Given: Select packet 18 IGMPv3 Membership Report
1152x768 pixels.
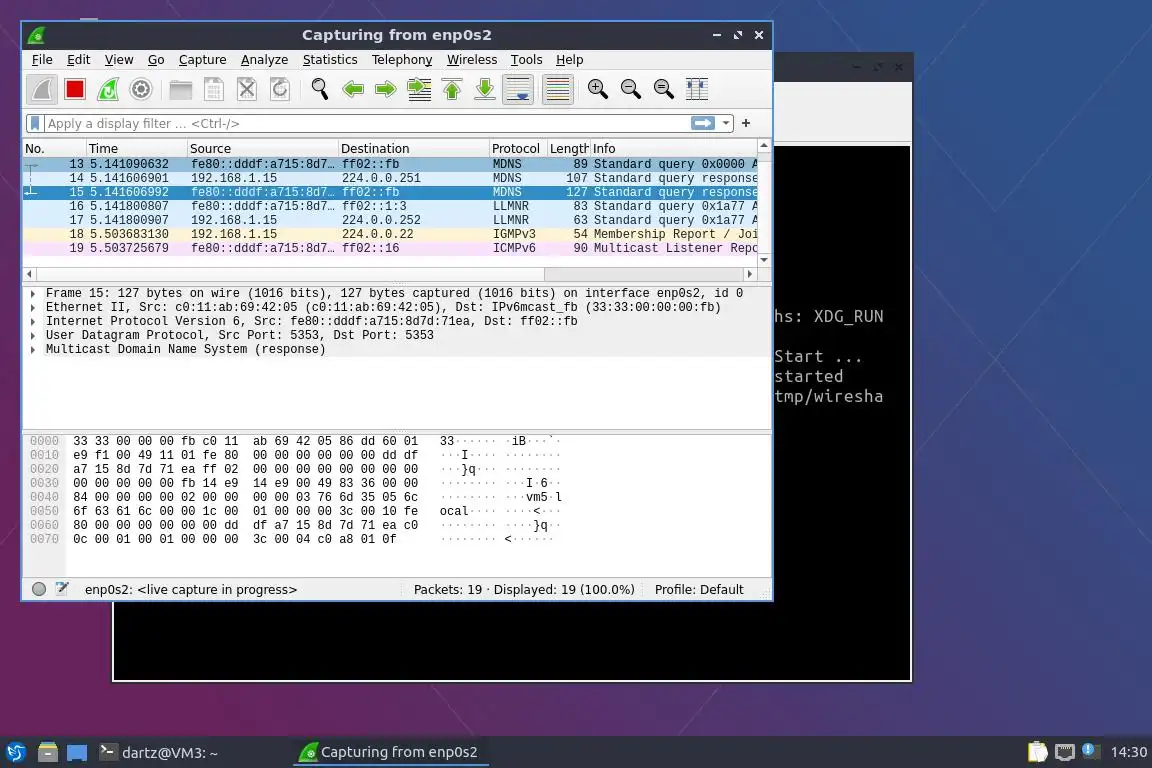Looking at the screenshot, I should click(x=390, y=234).
